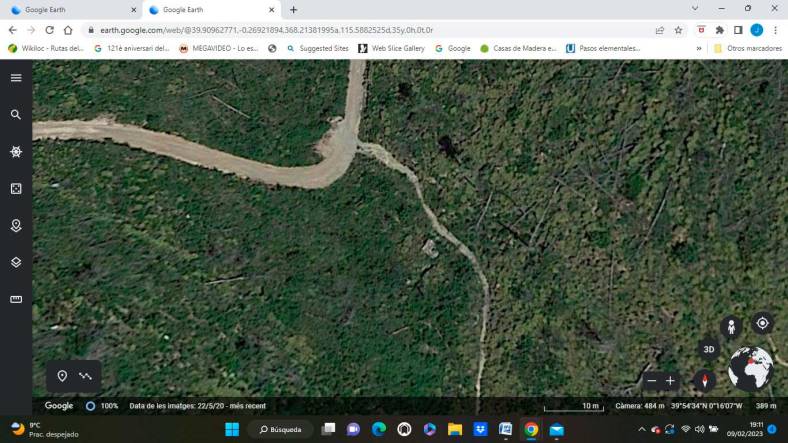
Task: Open Map Style layers icon
Action: coord(16,263)
